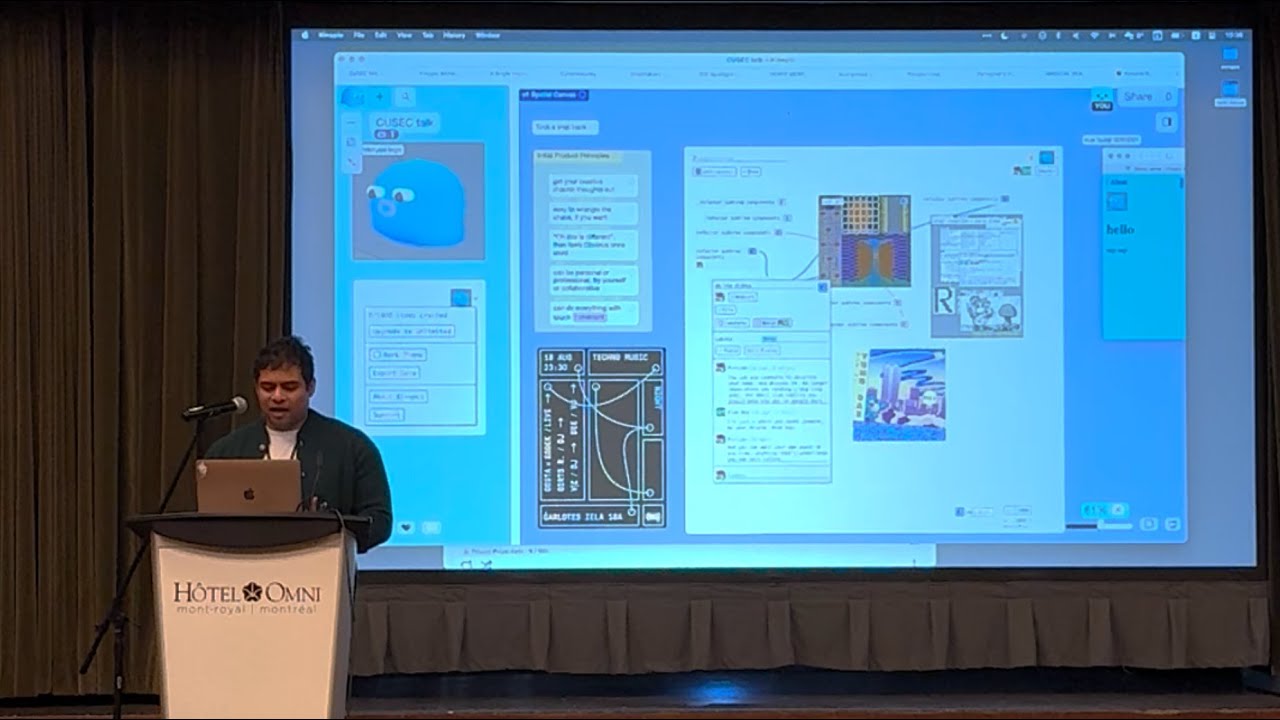The height and width of the screenshot is (720, 1280).
Task: Select the 'easy to wrangle the chaos' card
Action: 593,214
